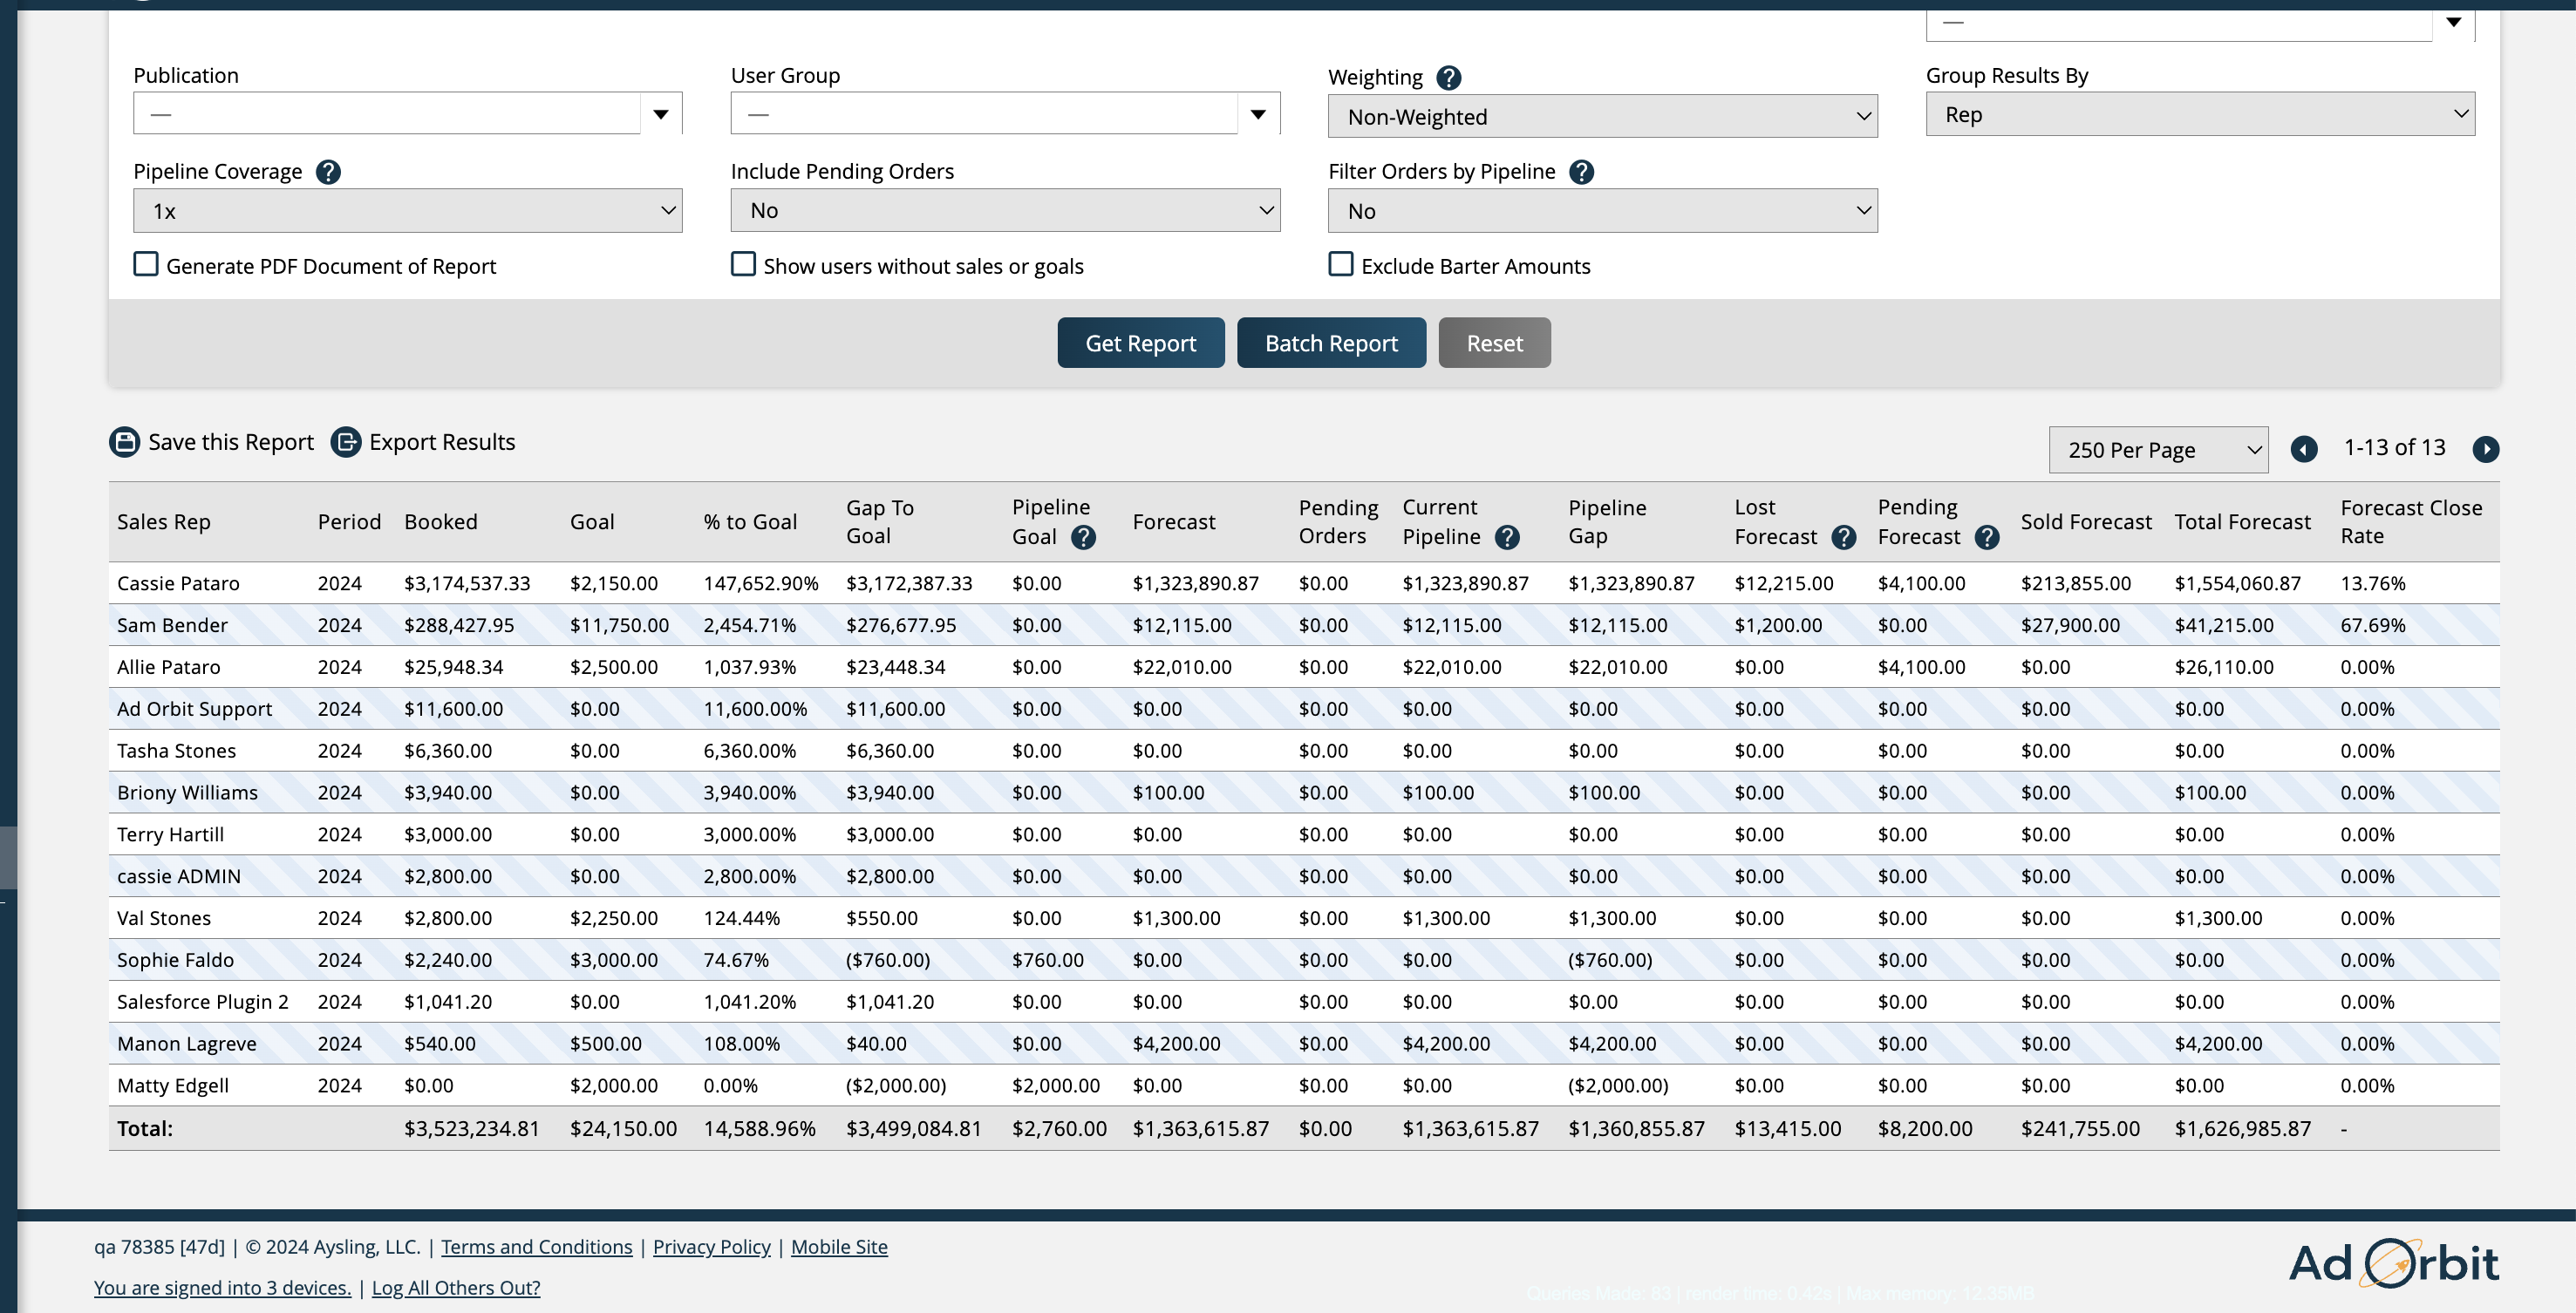The image size is (2576, 1313).
Task: Sort by % to Goal column header
Action: (750, 521)
